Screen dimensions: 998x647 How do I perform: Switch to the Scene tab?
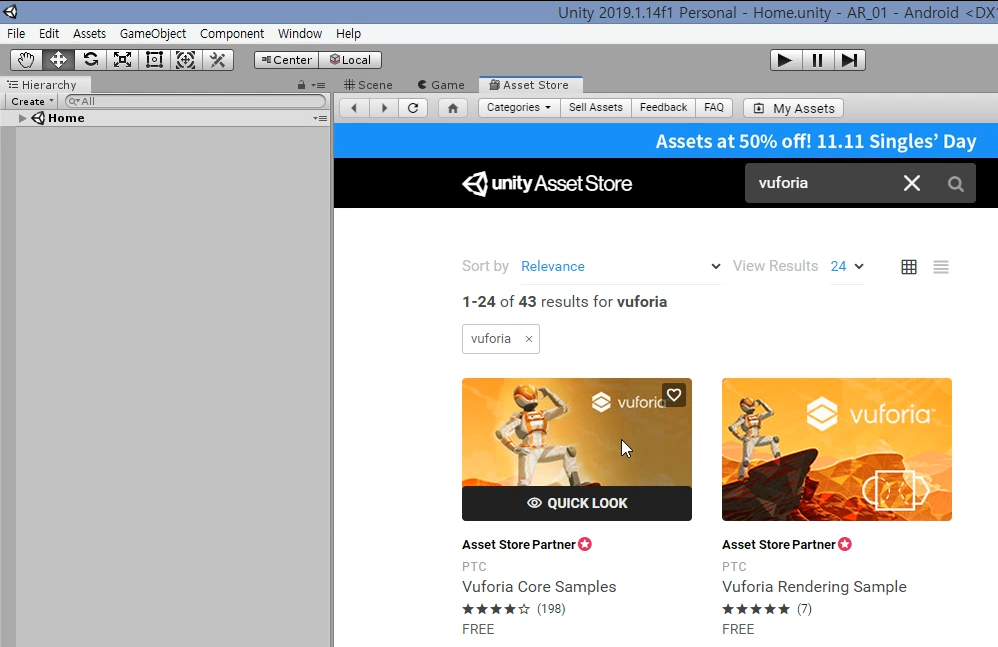368,85
